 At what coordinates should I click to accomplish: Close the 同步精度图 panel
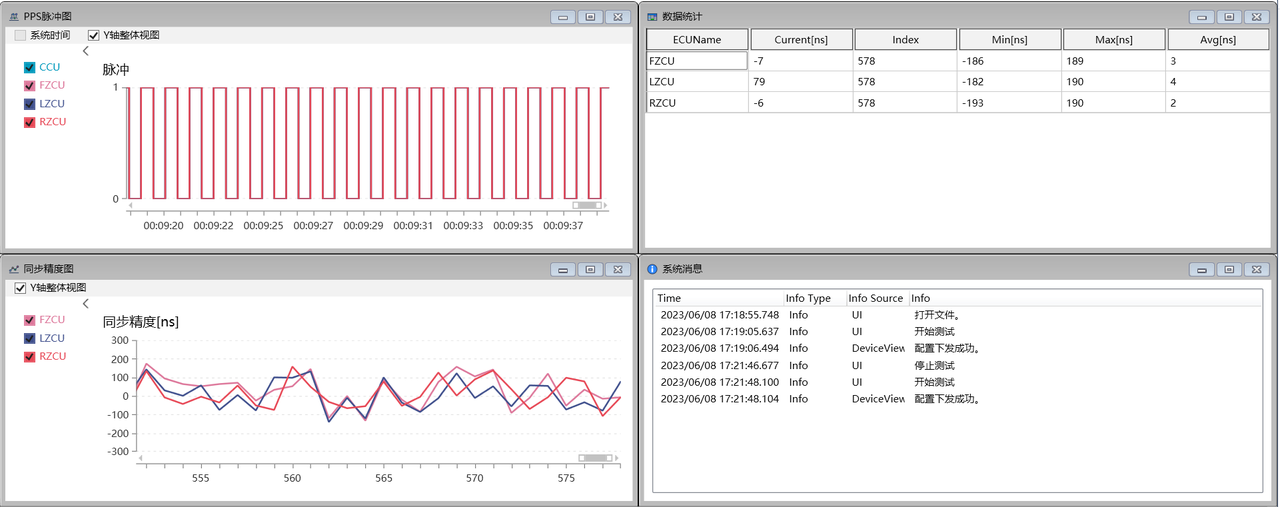point(619,269)
